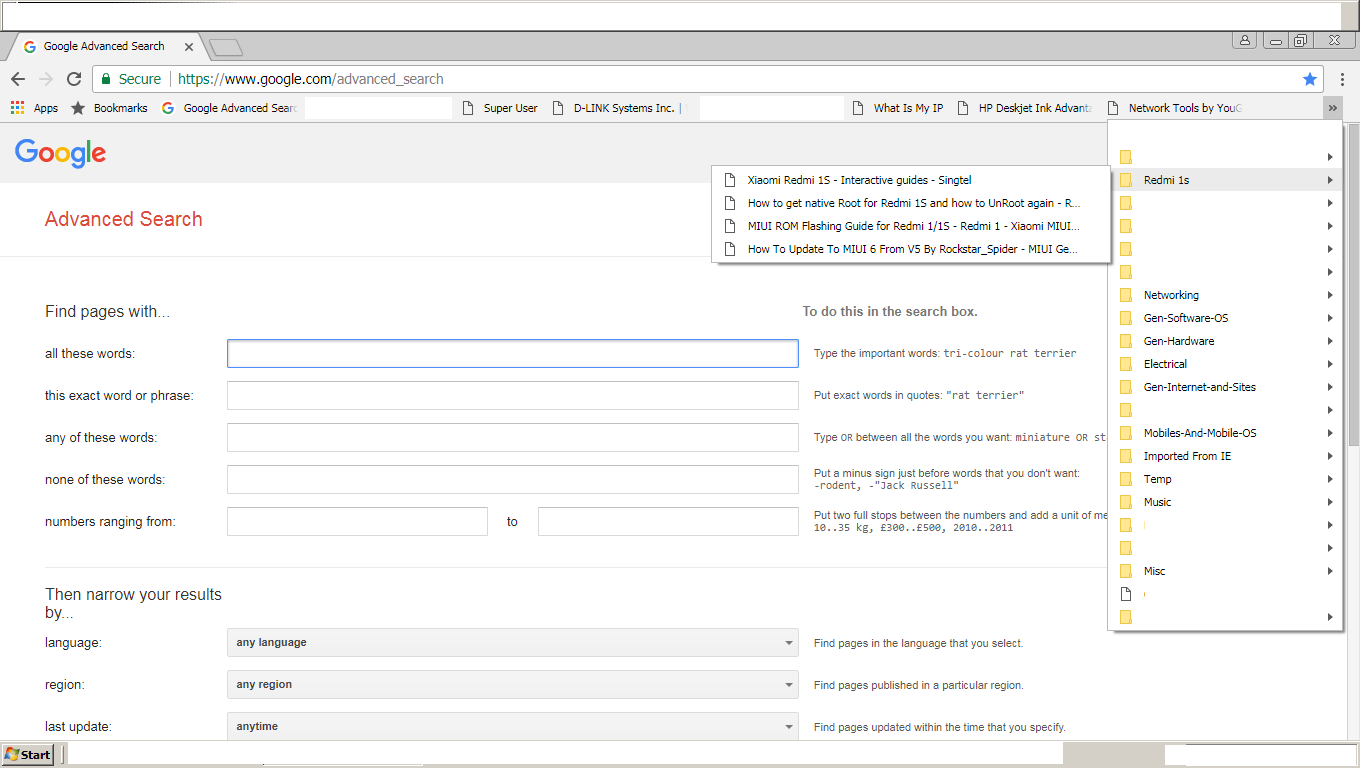Open the Chrome three-dot menu
The image size is (1360, 768).
1342,79
